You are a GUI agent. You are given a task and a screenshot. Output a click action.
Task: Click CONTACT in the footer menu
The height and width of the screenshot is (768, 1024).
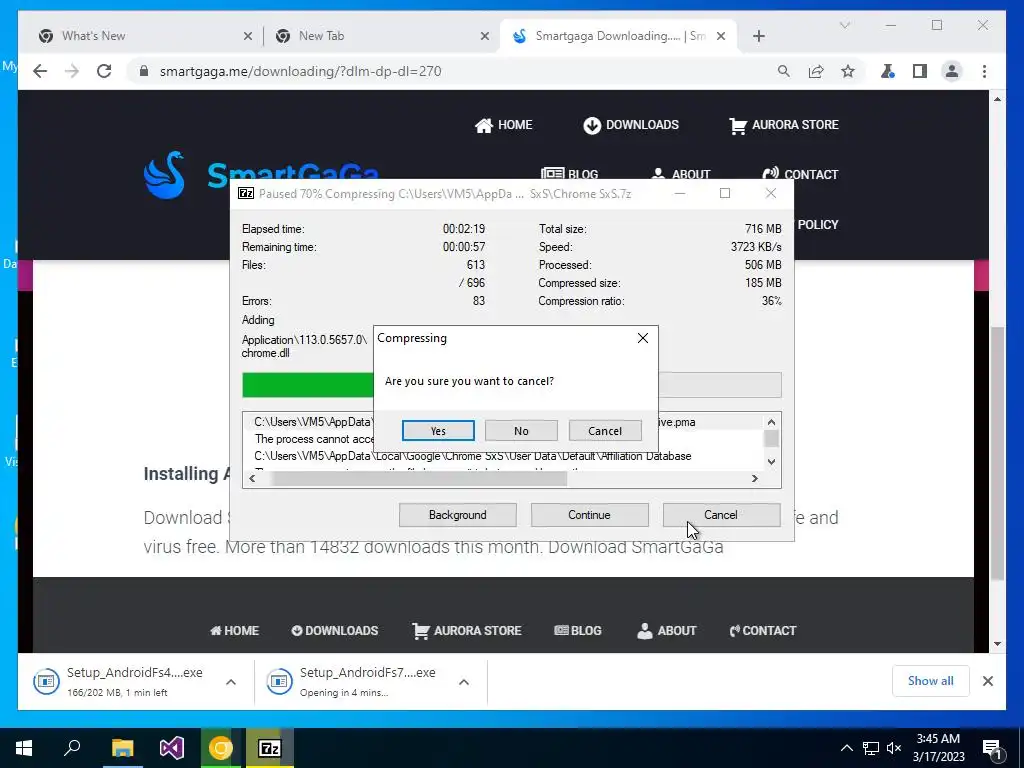[x=763, y=631]
